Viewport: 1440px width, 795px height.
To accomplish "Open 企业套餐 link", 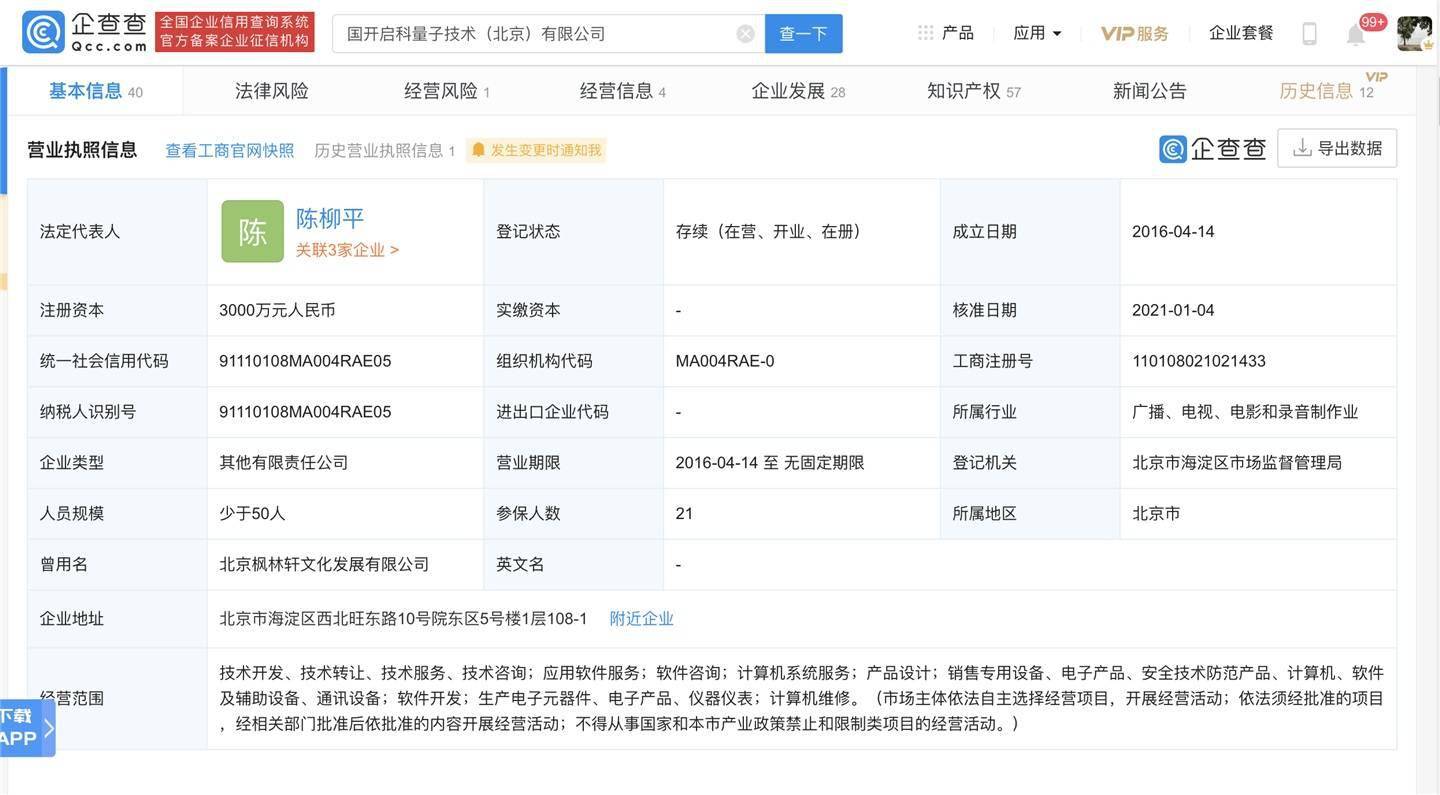I will (x=1241, y=33).
